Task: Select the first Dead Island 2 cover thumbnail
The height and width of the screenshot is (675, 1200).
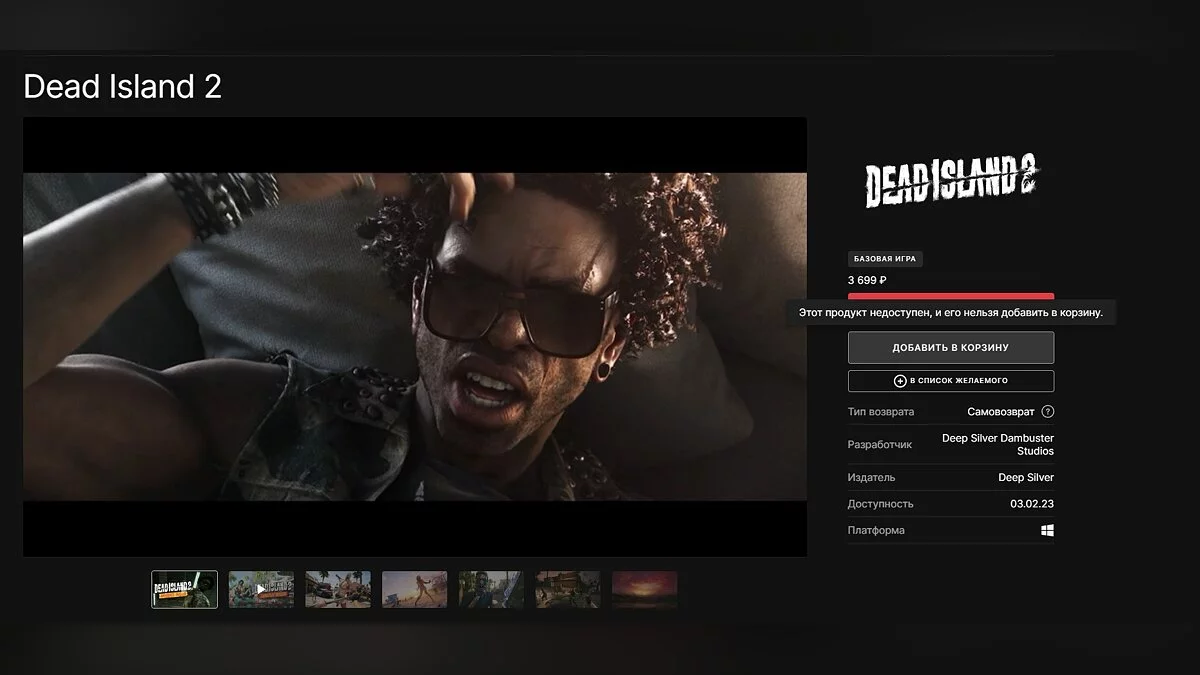Action: coord(184,590)
